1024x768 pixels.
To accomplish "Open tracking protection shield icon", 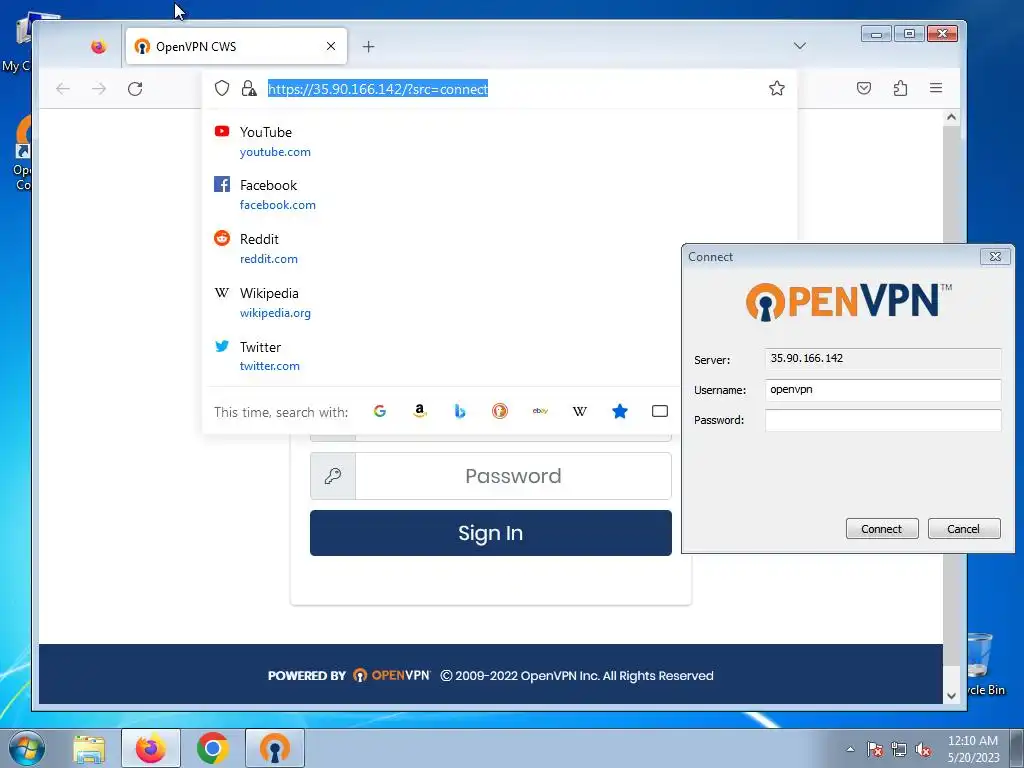I will click(x=222, y=88).
